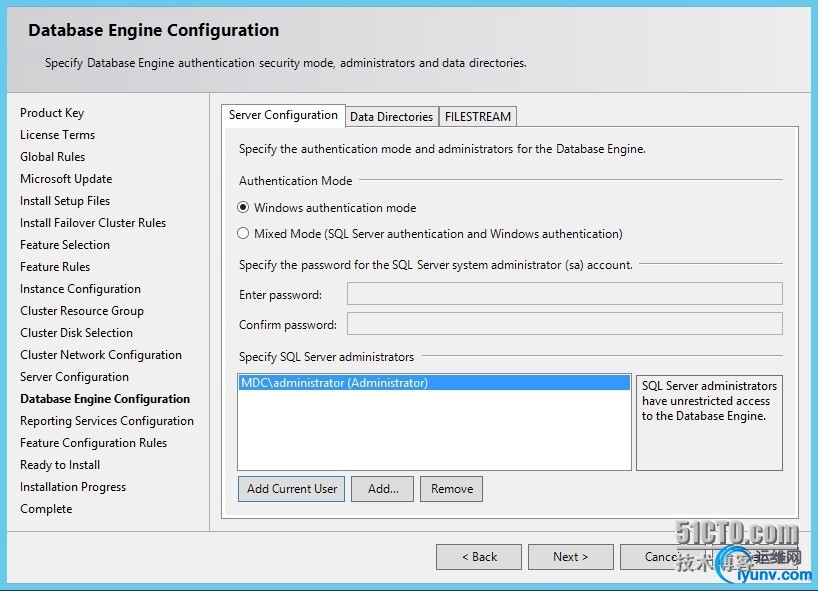Switch to the Server Configuration tab
The image size is (818, 591).
click(283, 115)
